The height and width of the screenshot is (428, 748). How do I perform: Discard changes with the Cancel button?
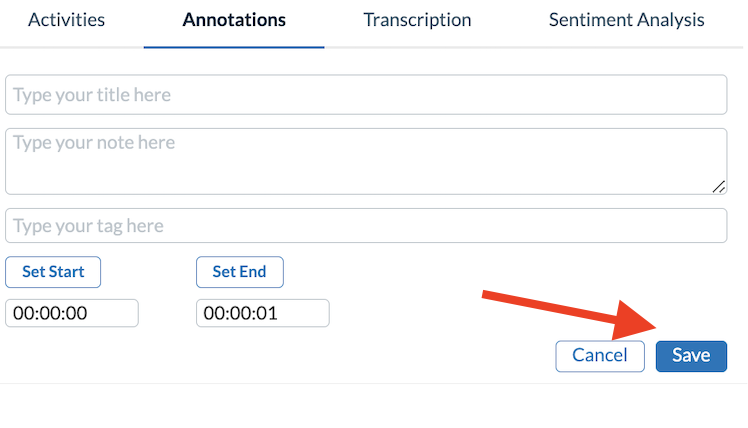pos(600,355)
